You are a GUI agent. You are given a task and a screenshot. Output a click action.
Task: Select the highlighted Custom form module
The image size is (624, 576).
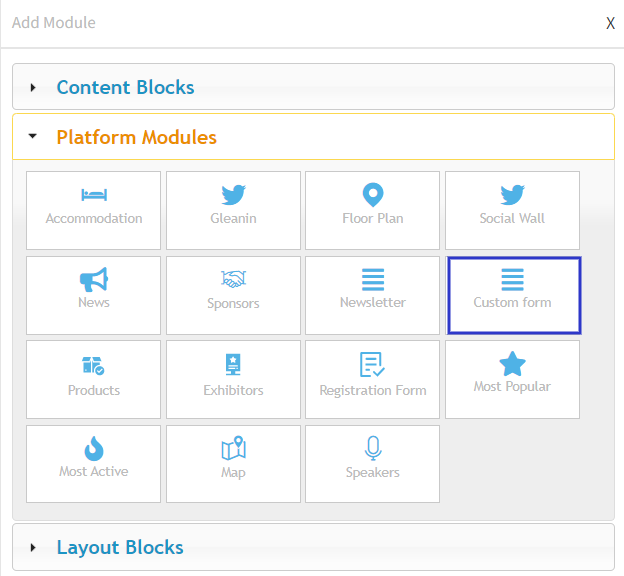coord(514,295)
